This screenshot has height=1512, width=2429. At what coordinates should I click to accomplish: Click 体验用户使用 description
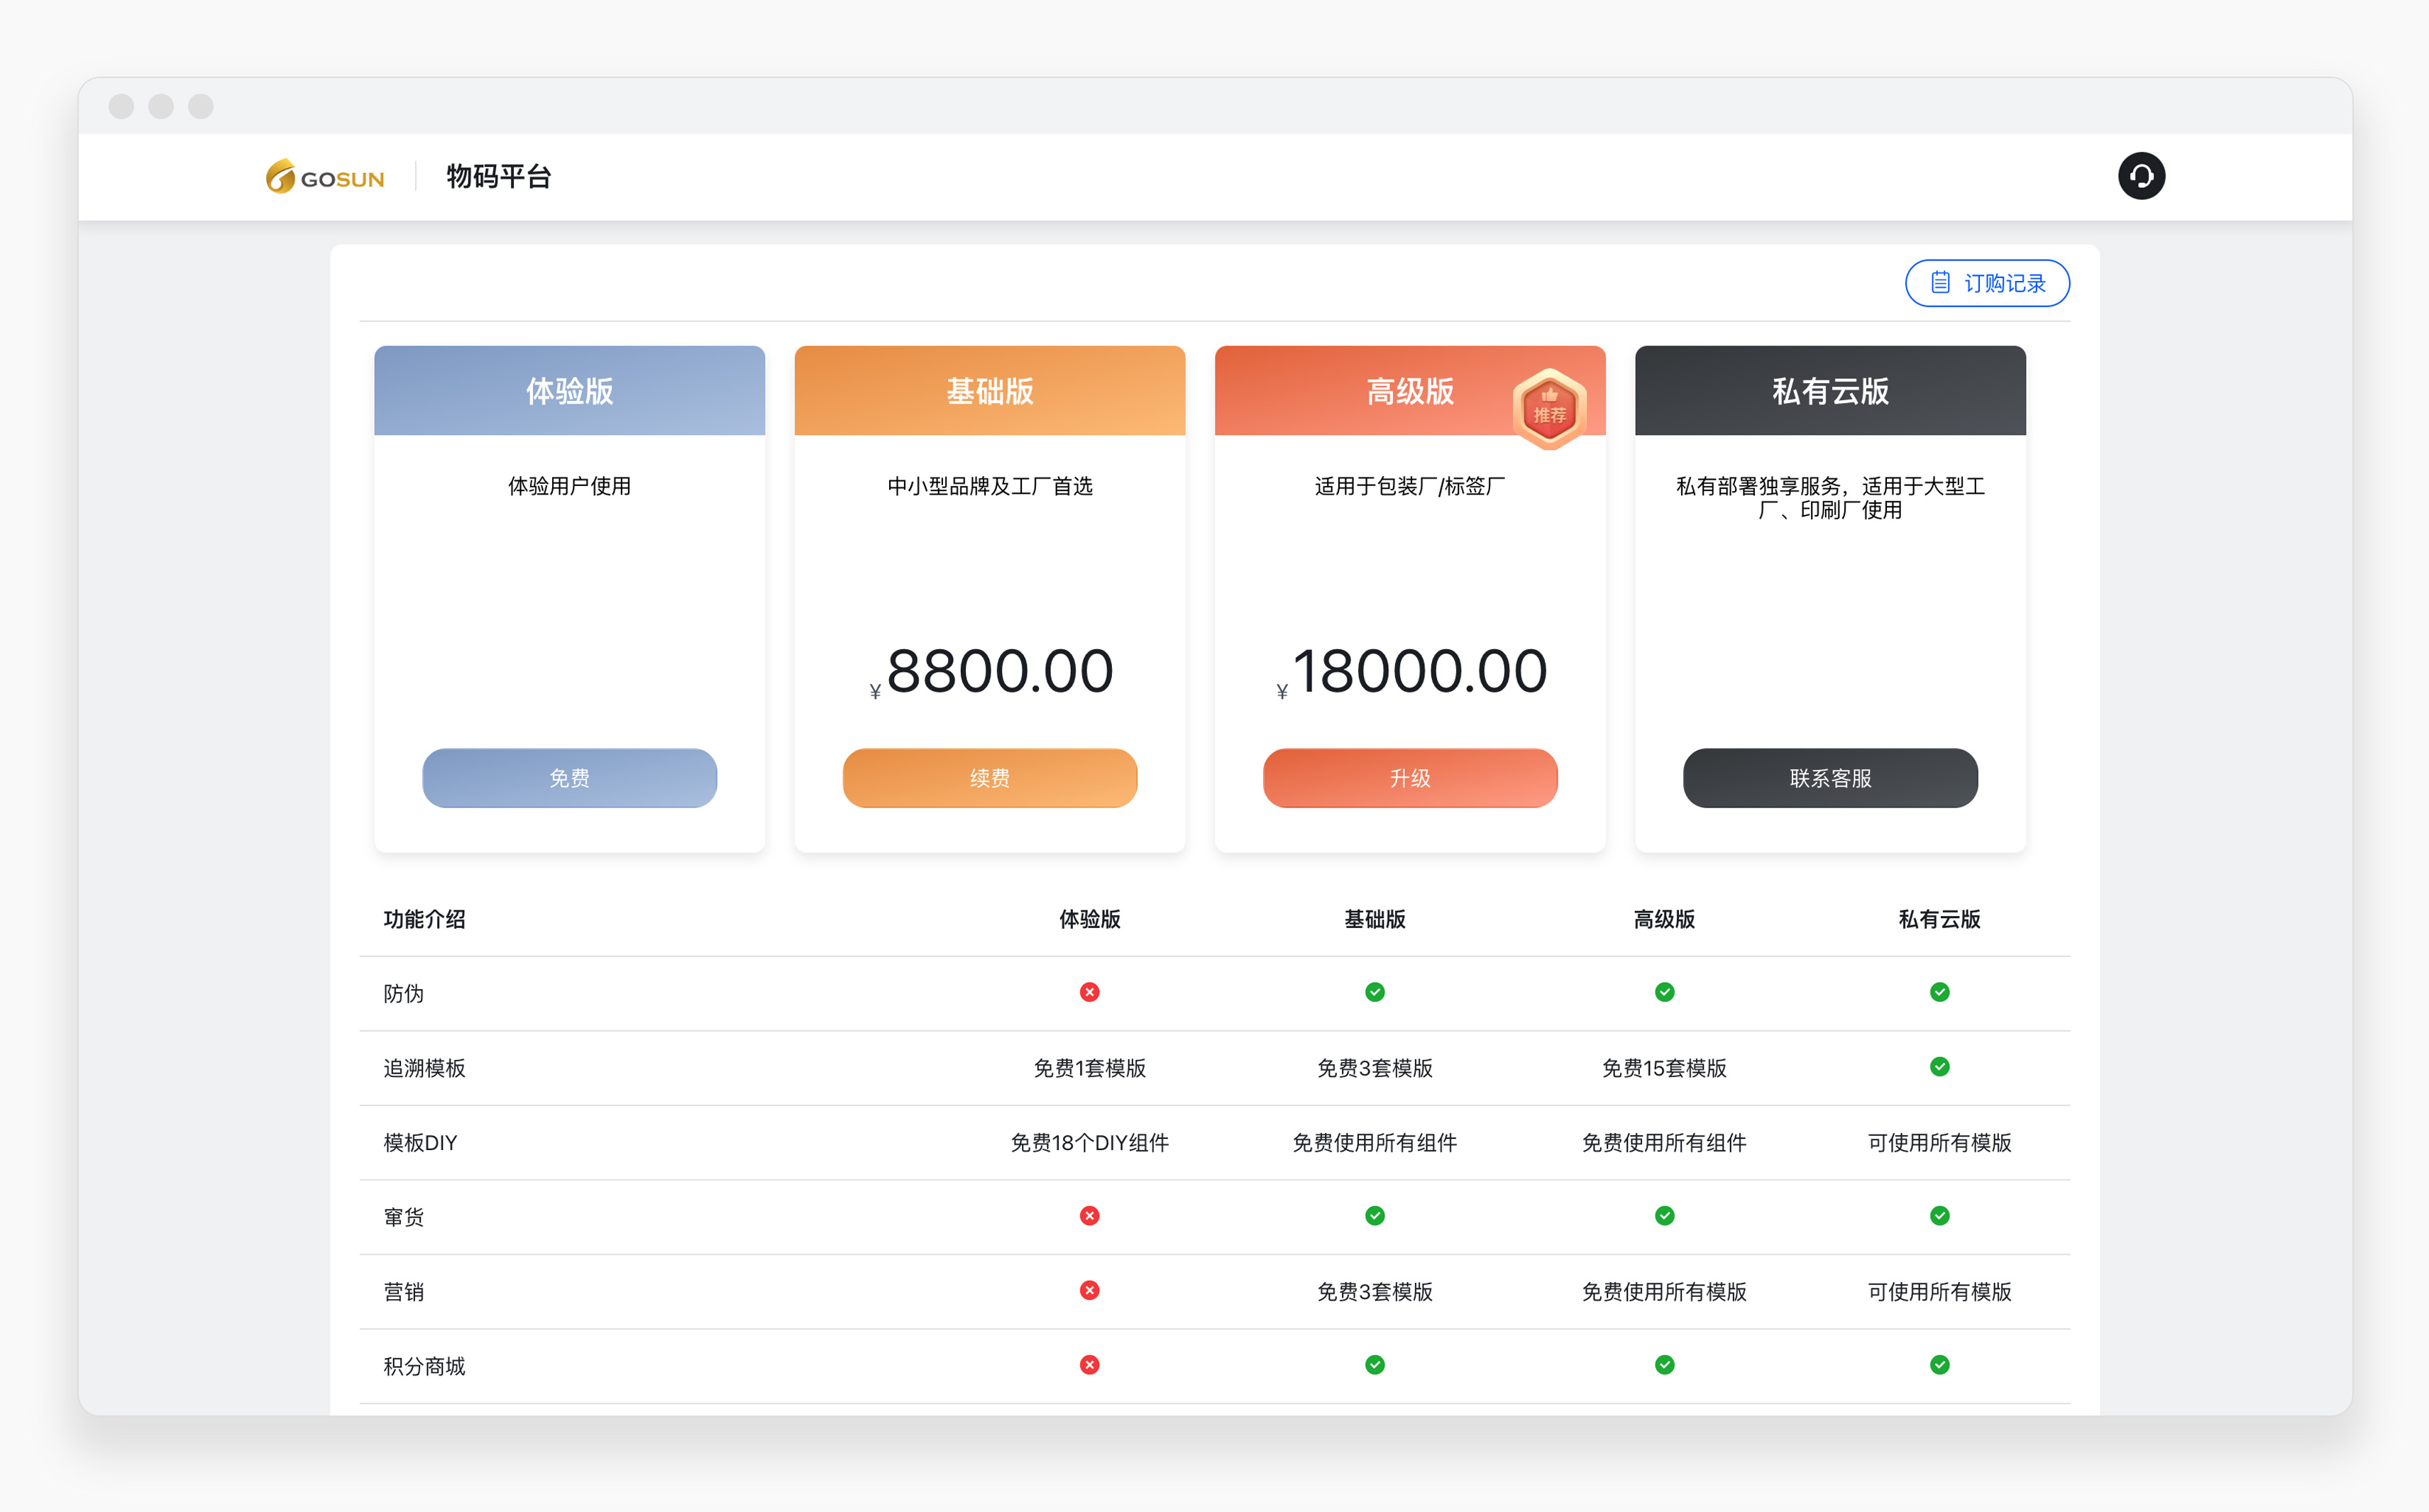[569, 486]
